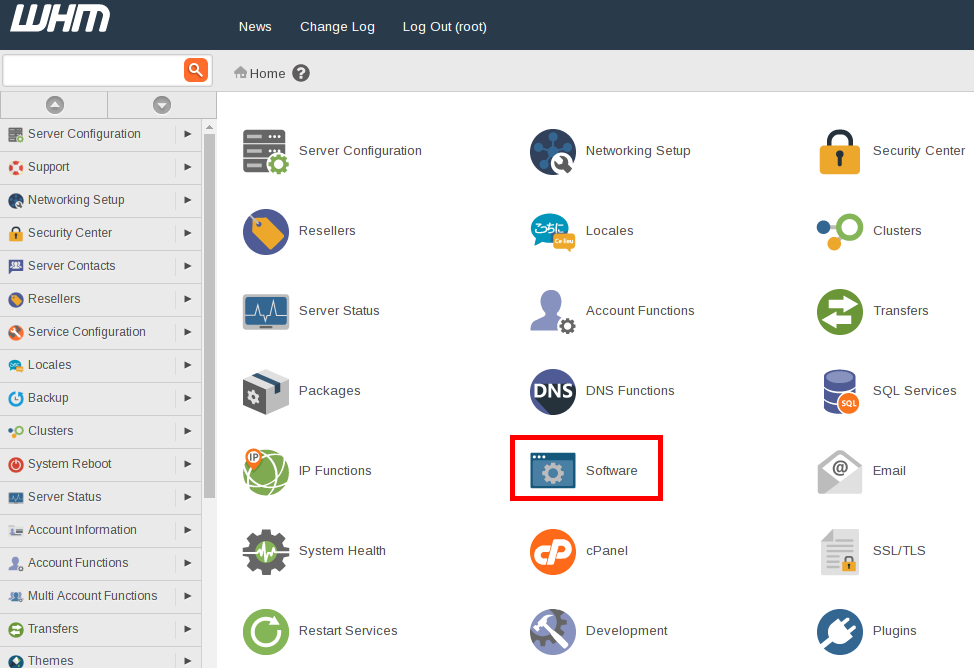Select the Restart Services icon

click(x=266, y=631)
